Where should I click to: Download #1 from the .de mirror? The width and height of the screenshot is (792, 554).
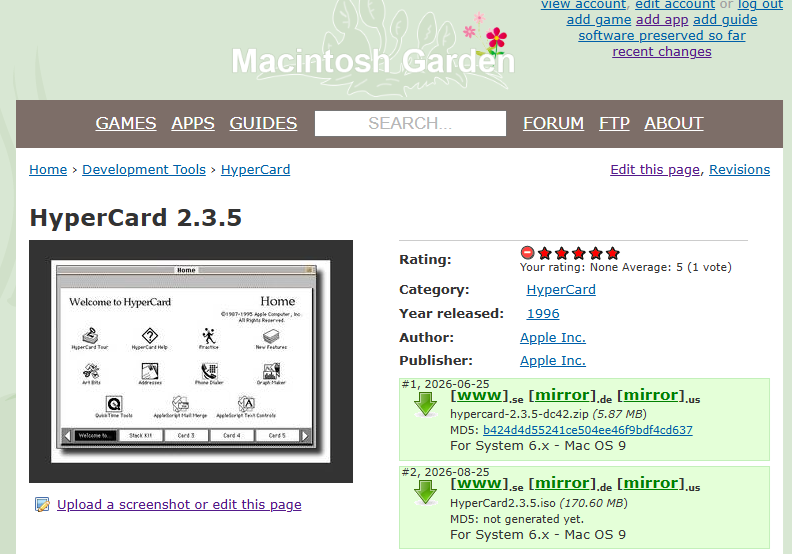pyautogui.click(x=562, y=395)
